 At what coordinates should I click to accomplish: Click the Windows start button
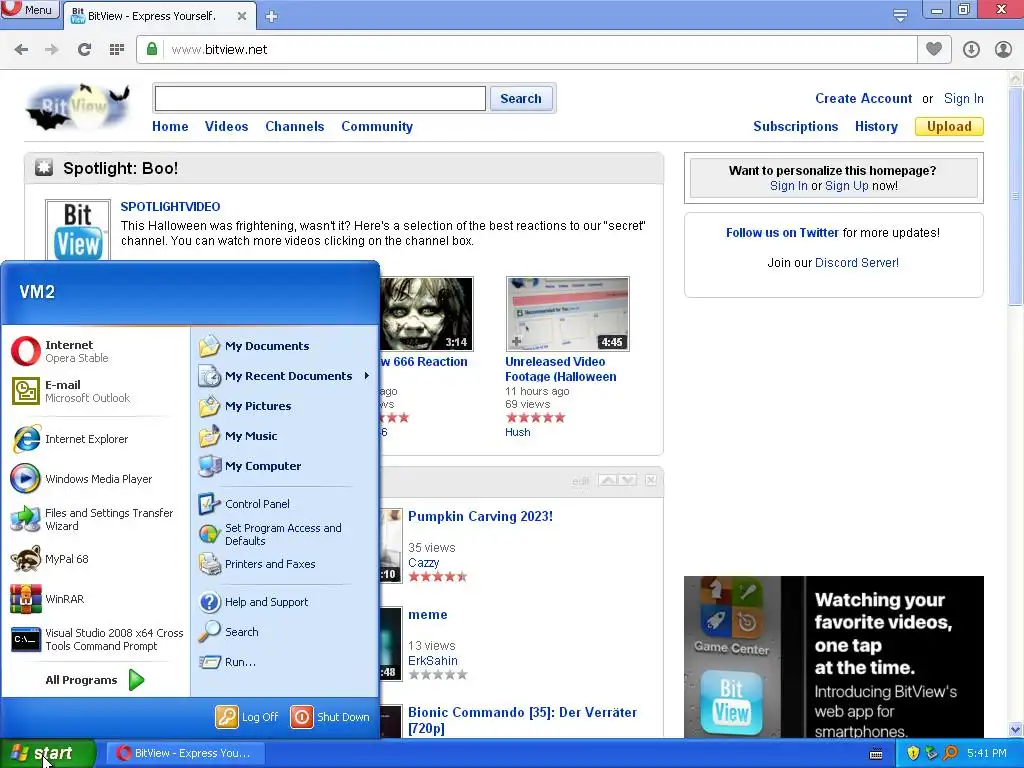48,753
